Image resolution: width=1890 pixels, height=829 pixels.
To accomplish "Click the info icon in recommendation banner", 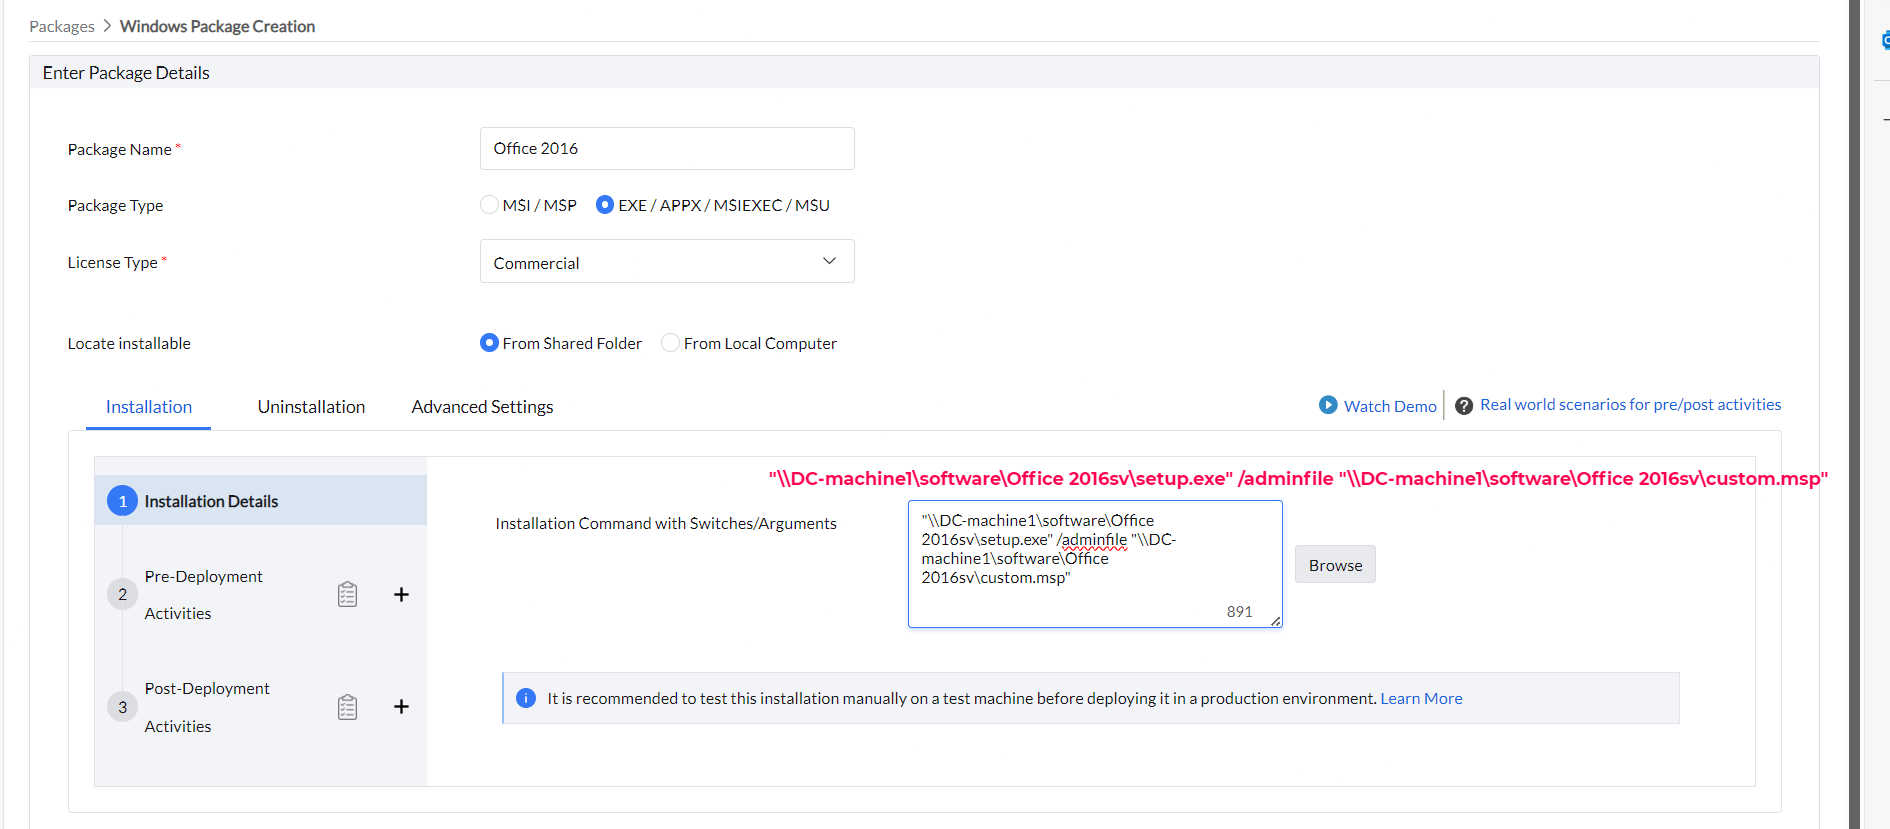I will pyautogui.click(x=526, y=698).
